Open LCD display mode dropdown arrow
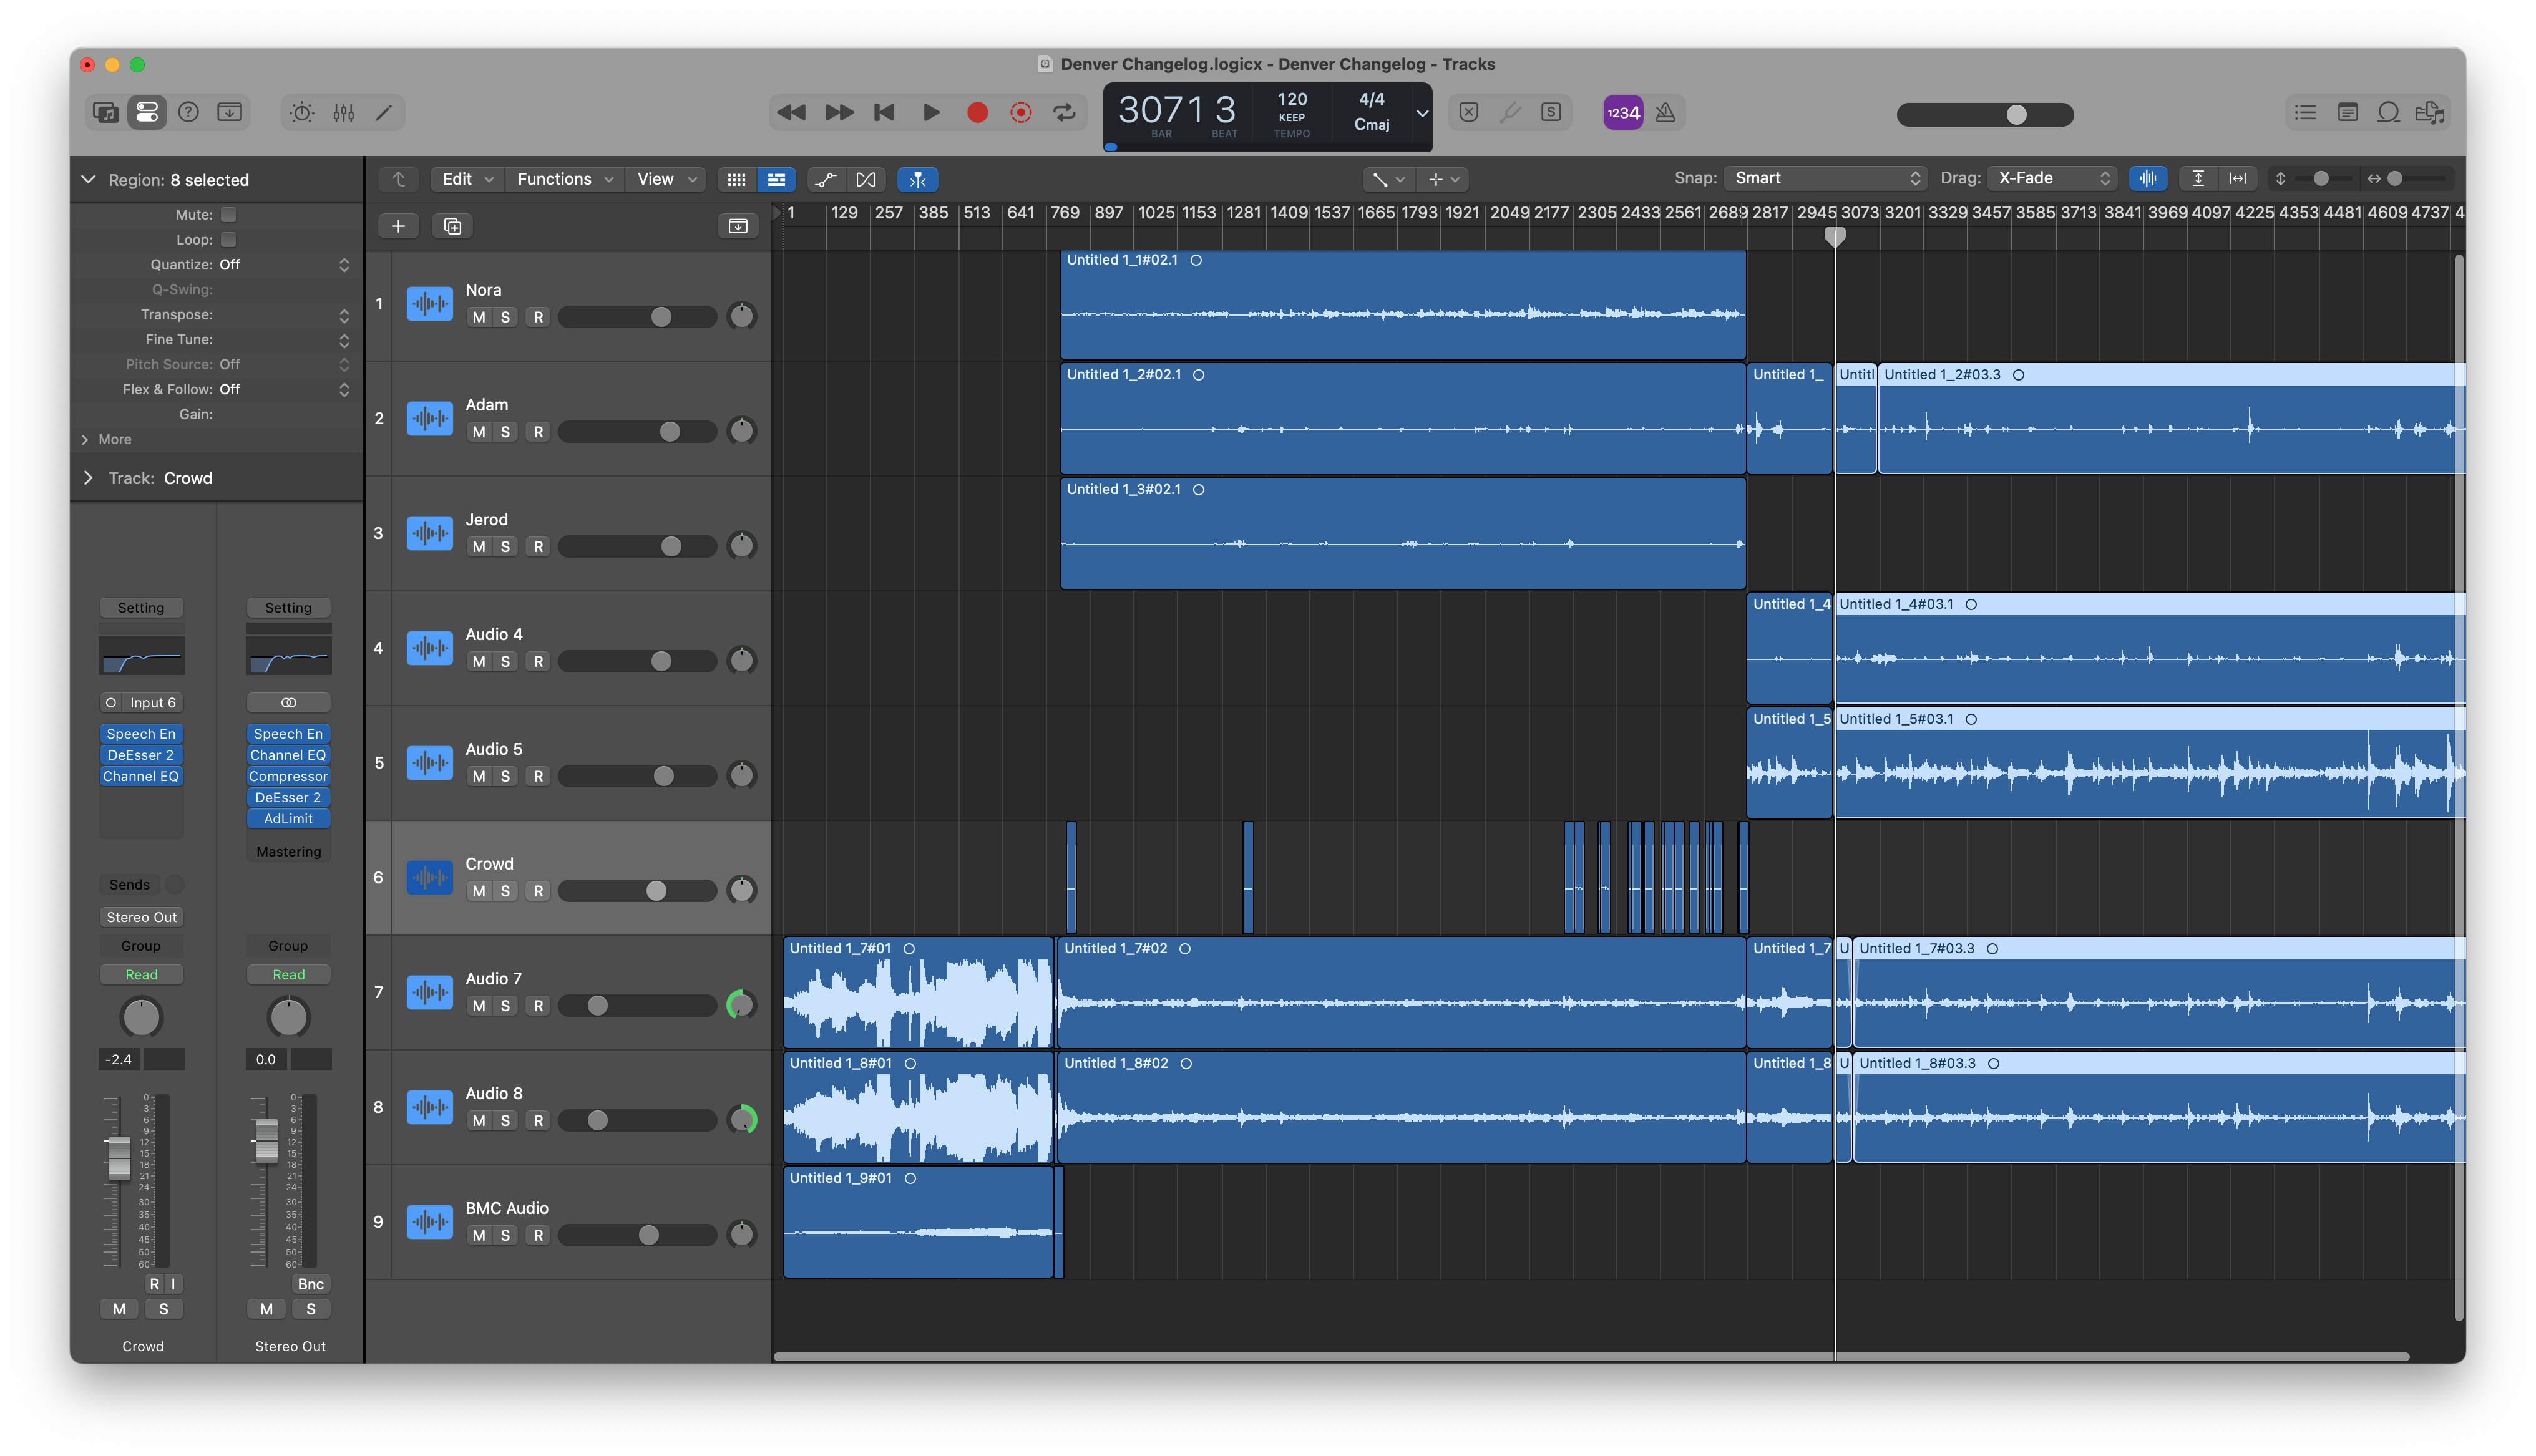The image size is (2536, 1456). 1421,113
